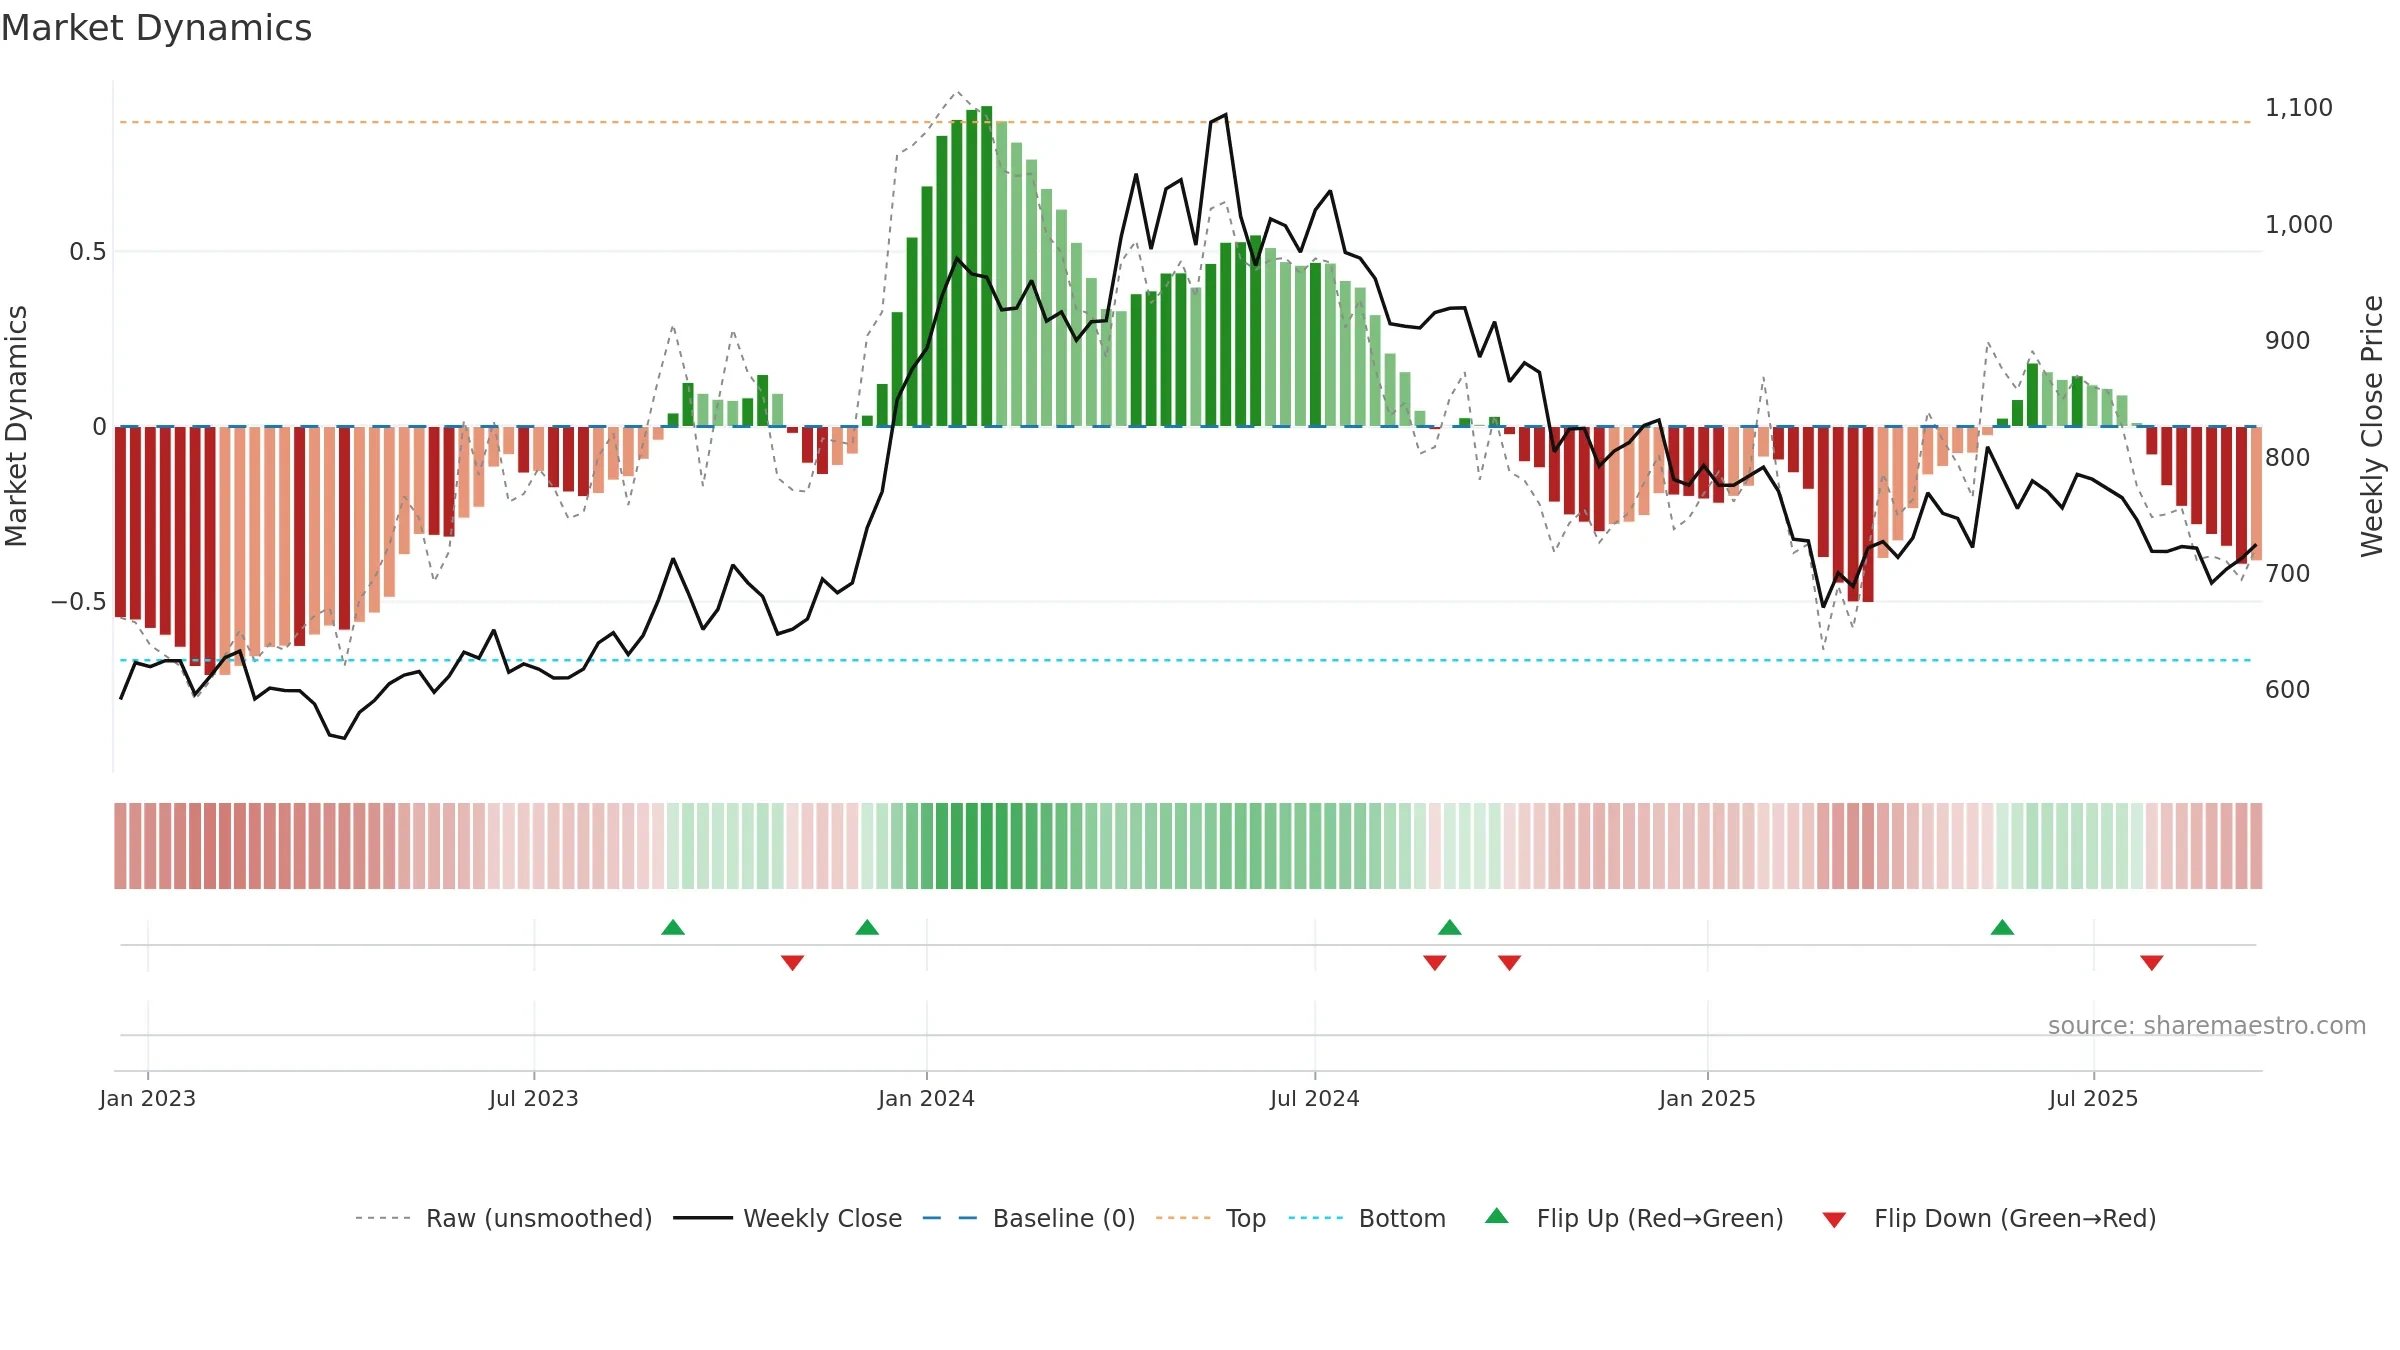Click the Jul 2023 axis label
Image resolution: width=2400 pixels, height=1350 pixels.
click(x=534, y=1098)
